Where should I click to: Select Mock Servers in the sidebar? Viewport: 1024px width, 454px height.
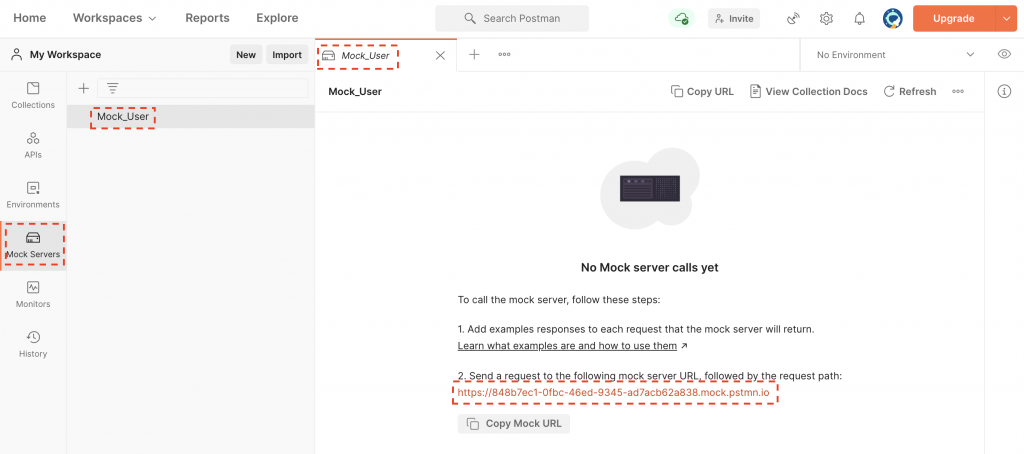click(x=33, y=245)
